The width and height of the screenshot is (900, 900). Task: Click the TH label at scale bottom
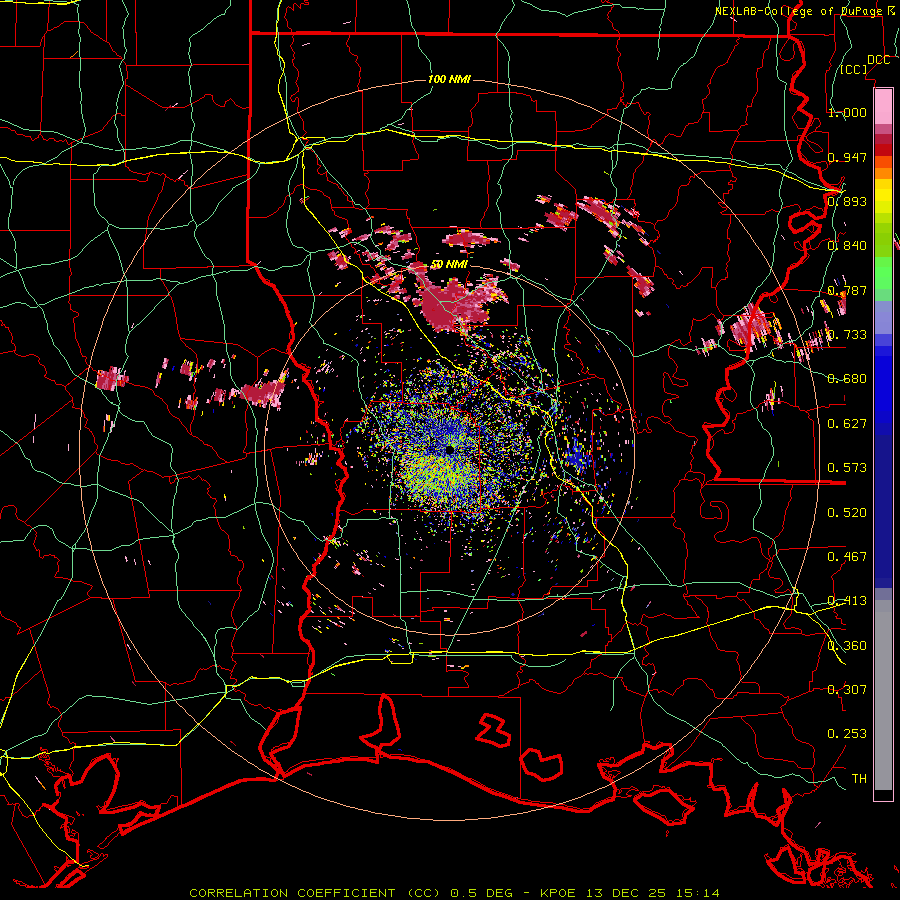(x=859, y=779)
